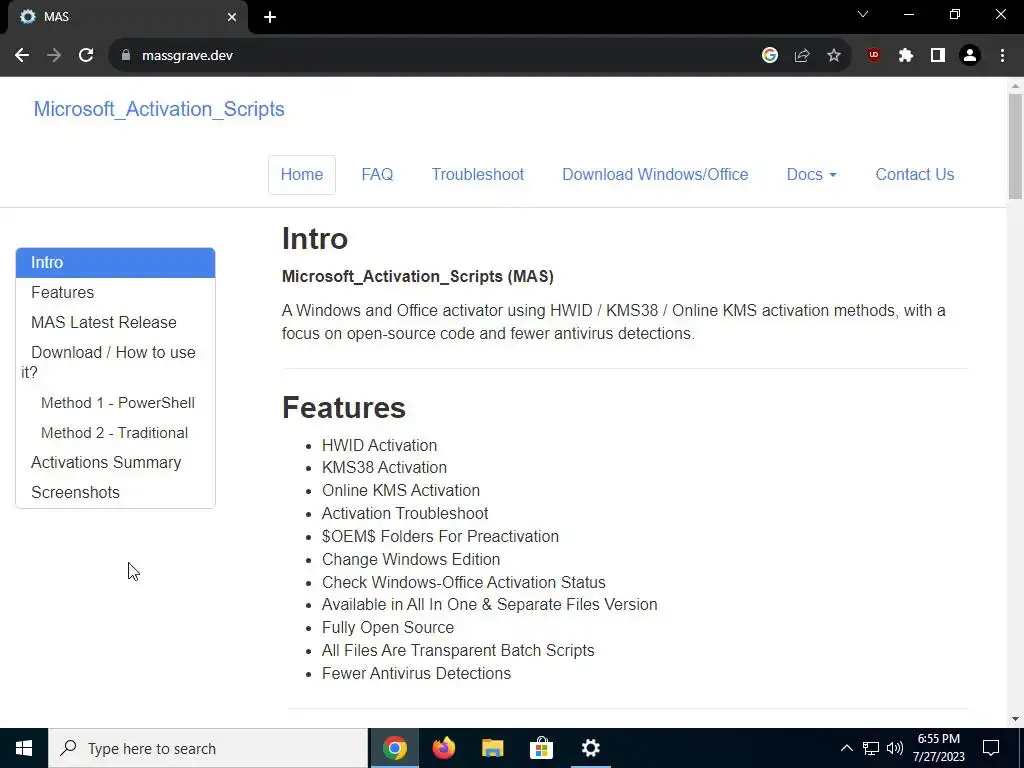Click $OEM$ Folders For Preactivation text
Screen dimensions: 1024x768
440,536
